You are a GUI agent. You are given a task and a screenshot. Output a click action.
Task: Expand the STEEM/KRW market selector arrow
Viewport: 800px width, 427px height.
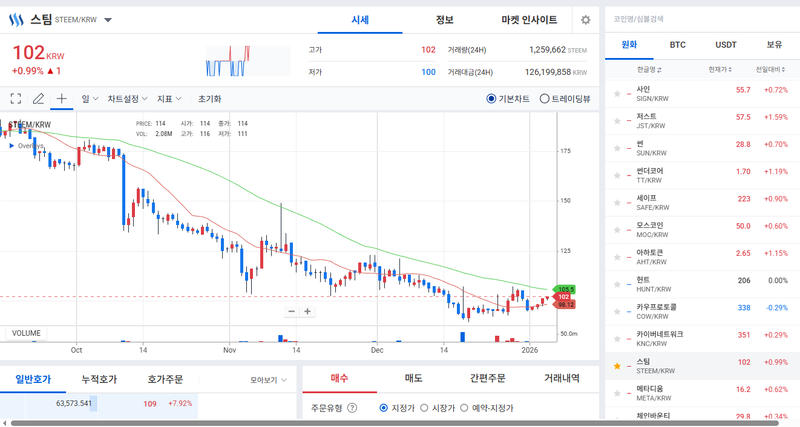108,20
